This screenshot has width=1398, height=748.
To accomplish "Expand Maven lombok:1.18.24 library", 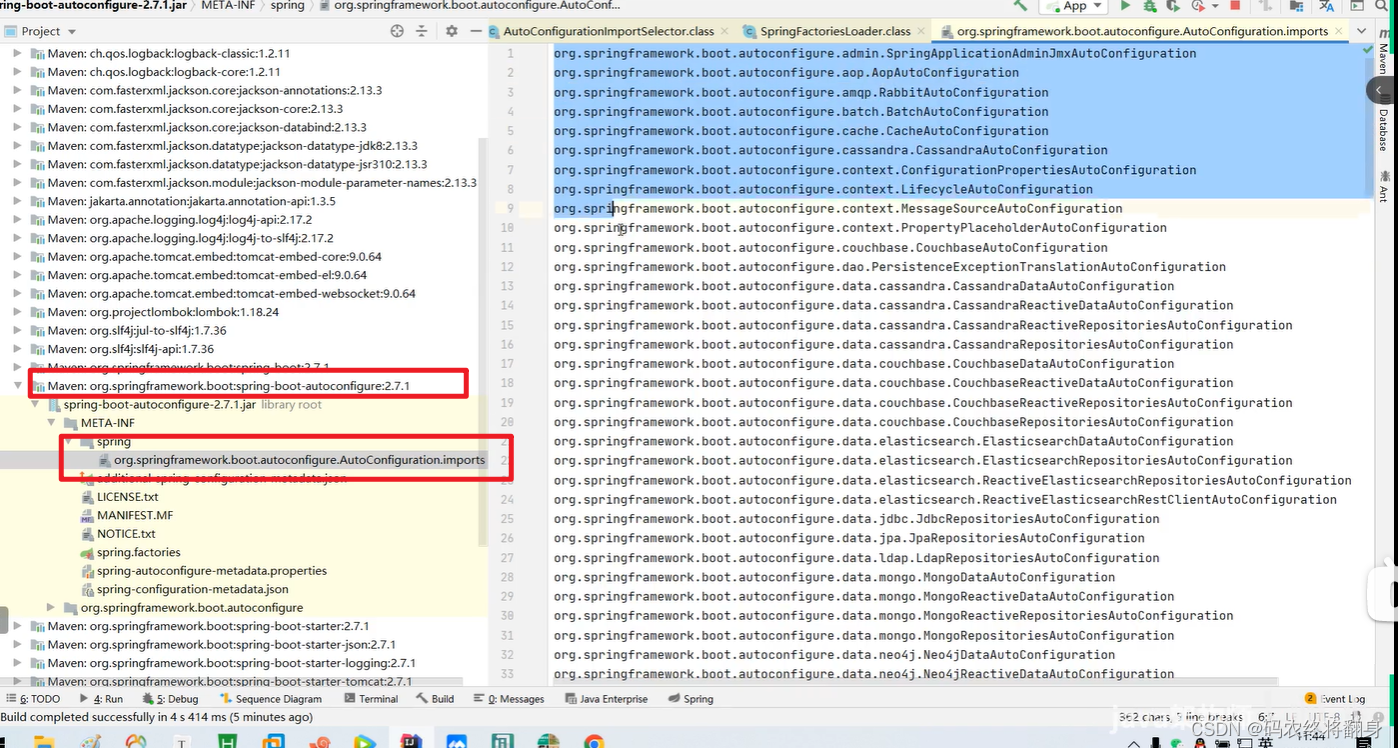I will (x=17, y=311).
